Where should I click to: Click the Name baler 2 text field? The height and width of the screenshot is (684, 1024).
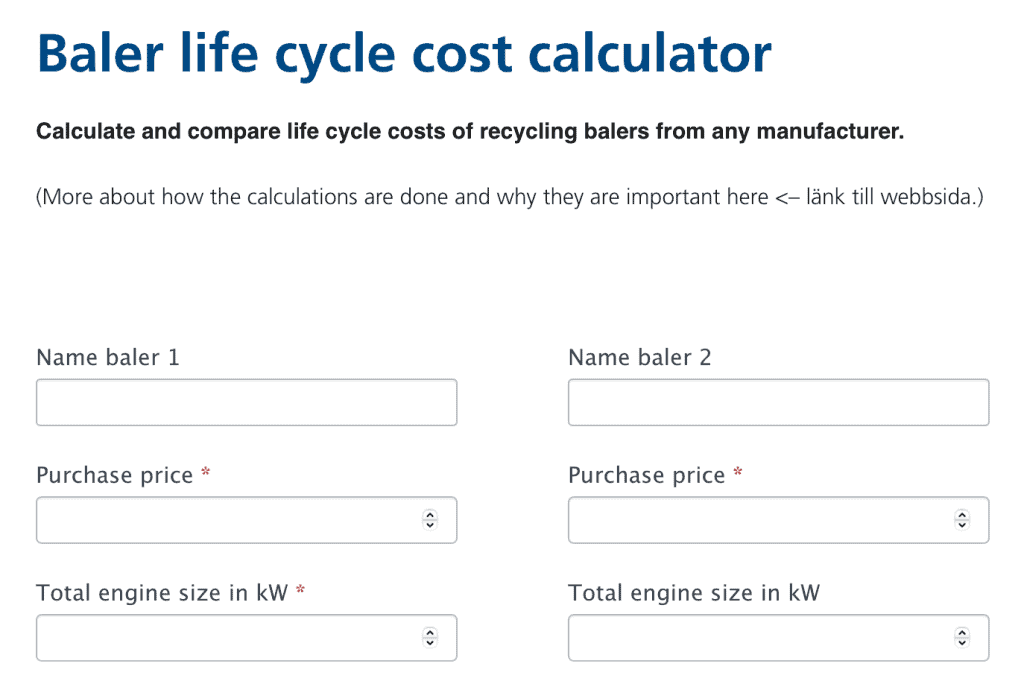[x=778, y=402]
